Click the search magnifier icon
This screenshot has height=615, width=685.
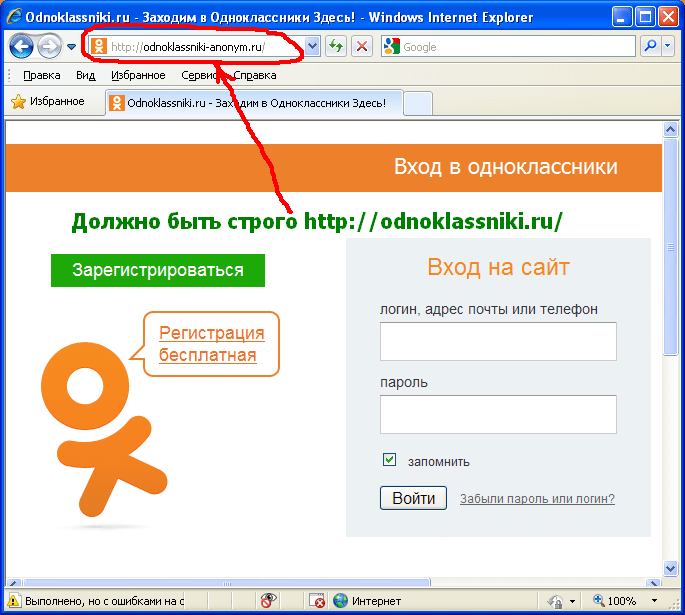click(x=650, y=46)
